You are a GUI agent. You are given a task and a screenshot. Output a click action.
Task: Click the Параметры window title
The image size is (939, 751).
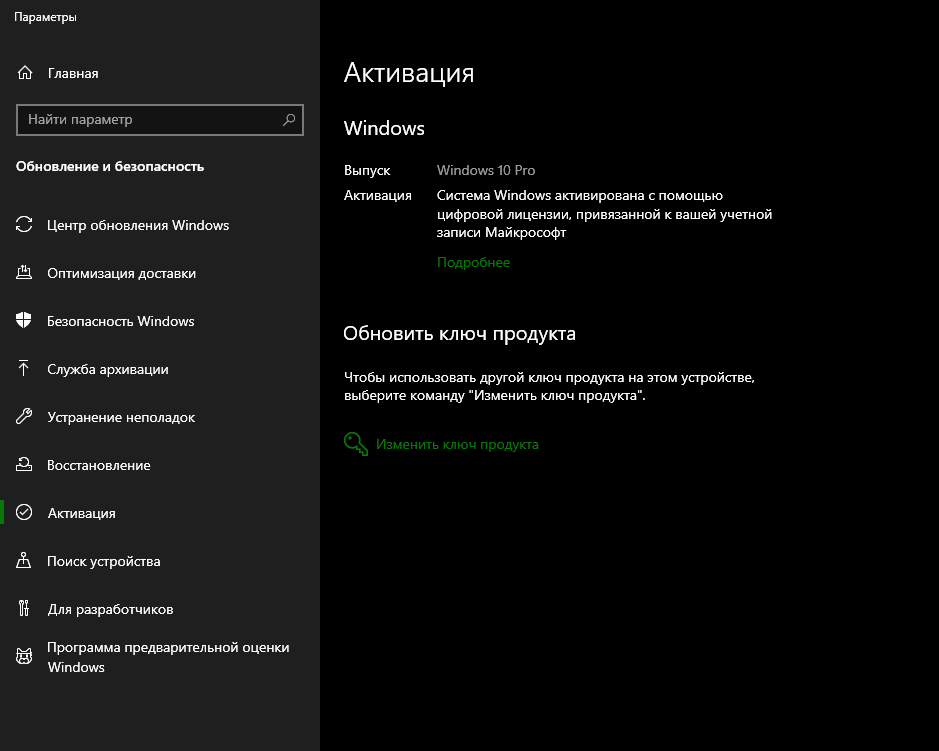tap(45, 17)
